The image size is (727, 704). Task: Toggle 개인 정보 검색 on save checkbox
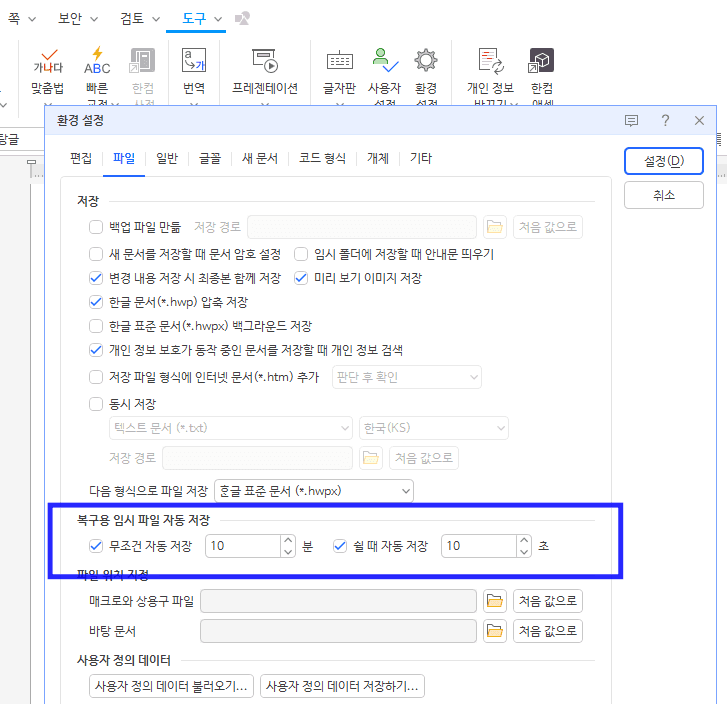96,350
